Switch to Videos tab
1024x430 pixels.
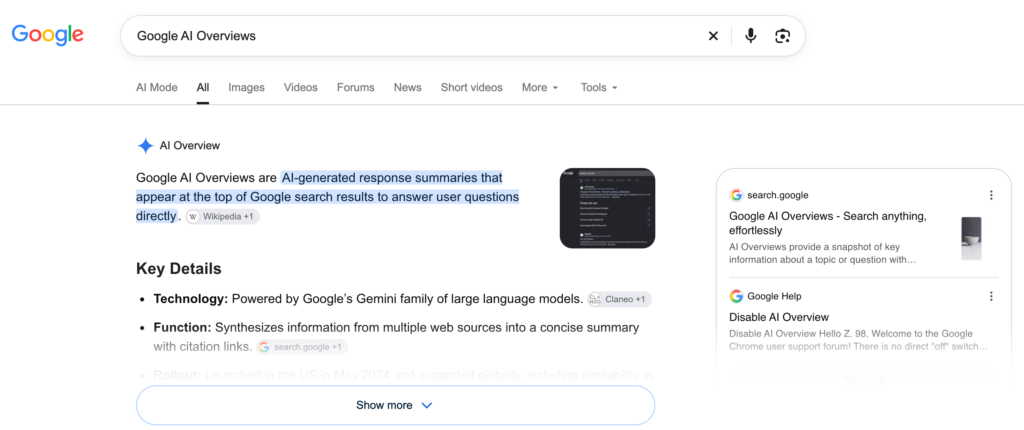click(300, 87)
